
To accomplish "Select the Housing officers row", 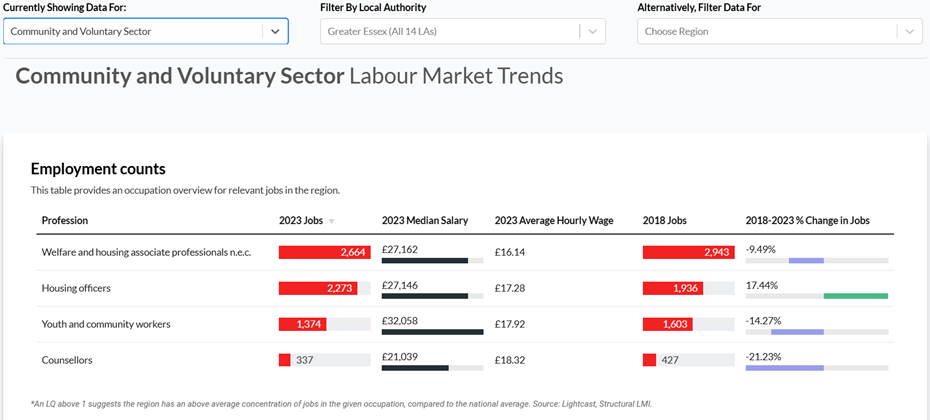I will 76,288.
